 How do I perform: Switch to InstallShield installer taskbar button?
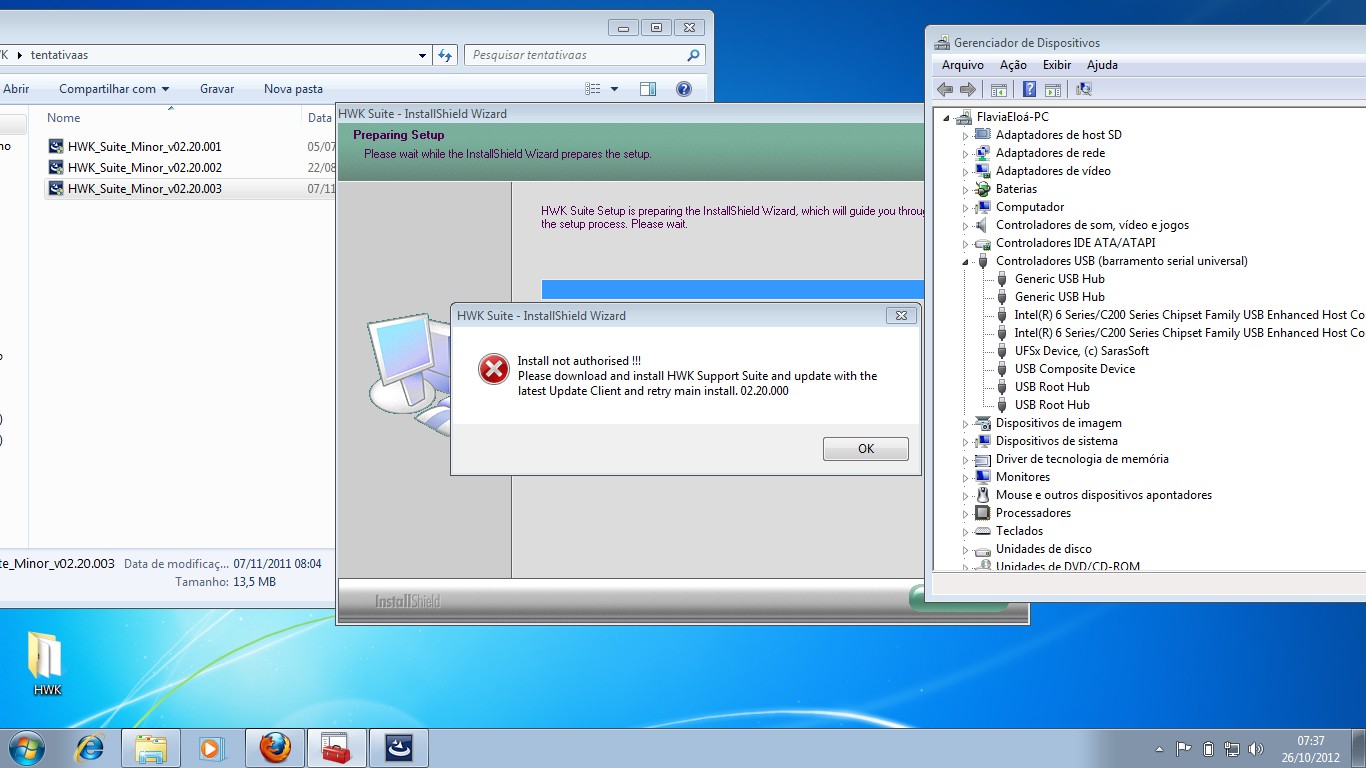(x=399, y=748)
